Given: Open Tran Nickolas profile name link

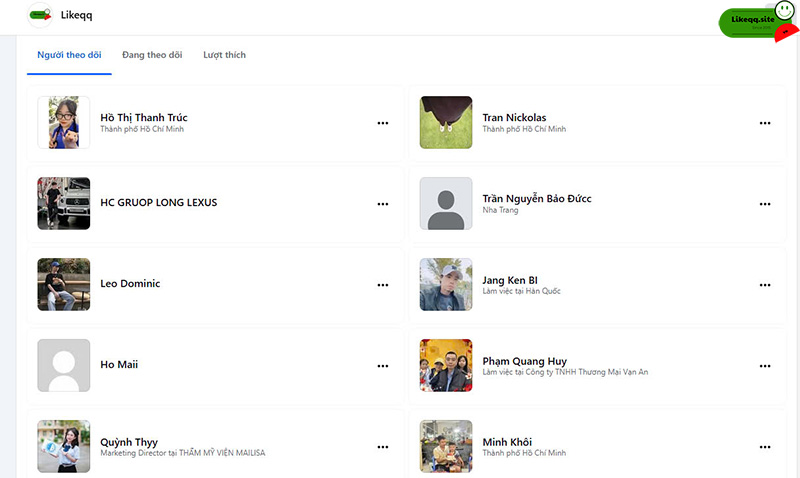Looking at the screenshot, I should pyautogui.click(x=514, y=117).
